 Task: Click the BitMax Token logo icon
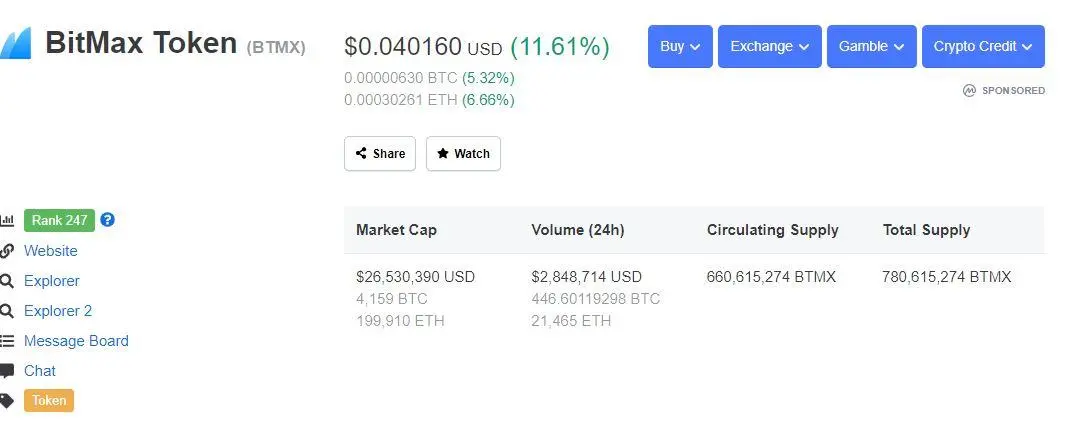coord(14,45)
